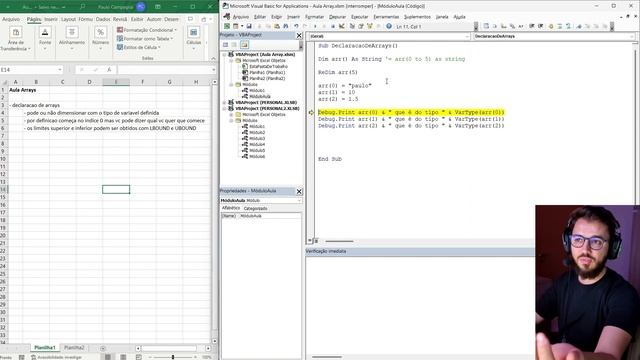The width and height of the screenshot is (640, 360).
Task: Click the insert function fx icon
Action: pyautogui.click(x=109, y=70)
